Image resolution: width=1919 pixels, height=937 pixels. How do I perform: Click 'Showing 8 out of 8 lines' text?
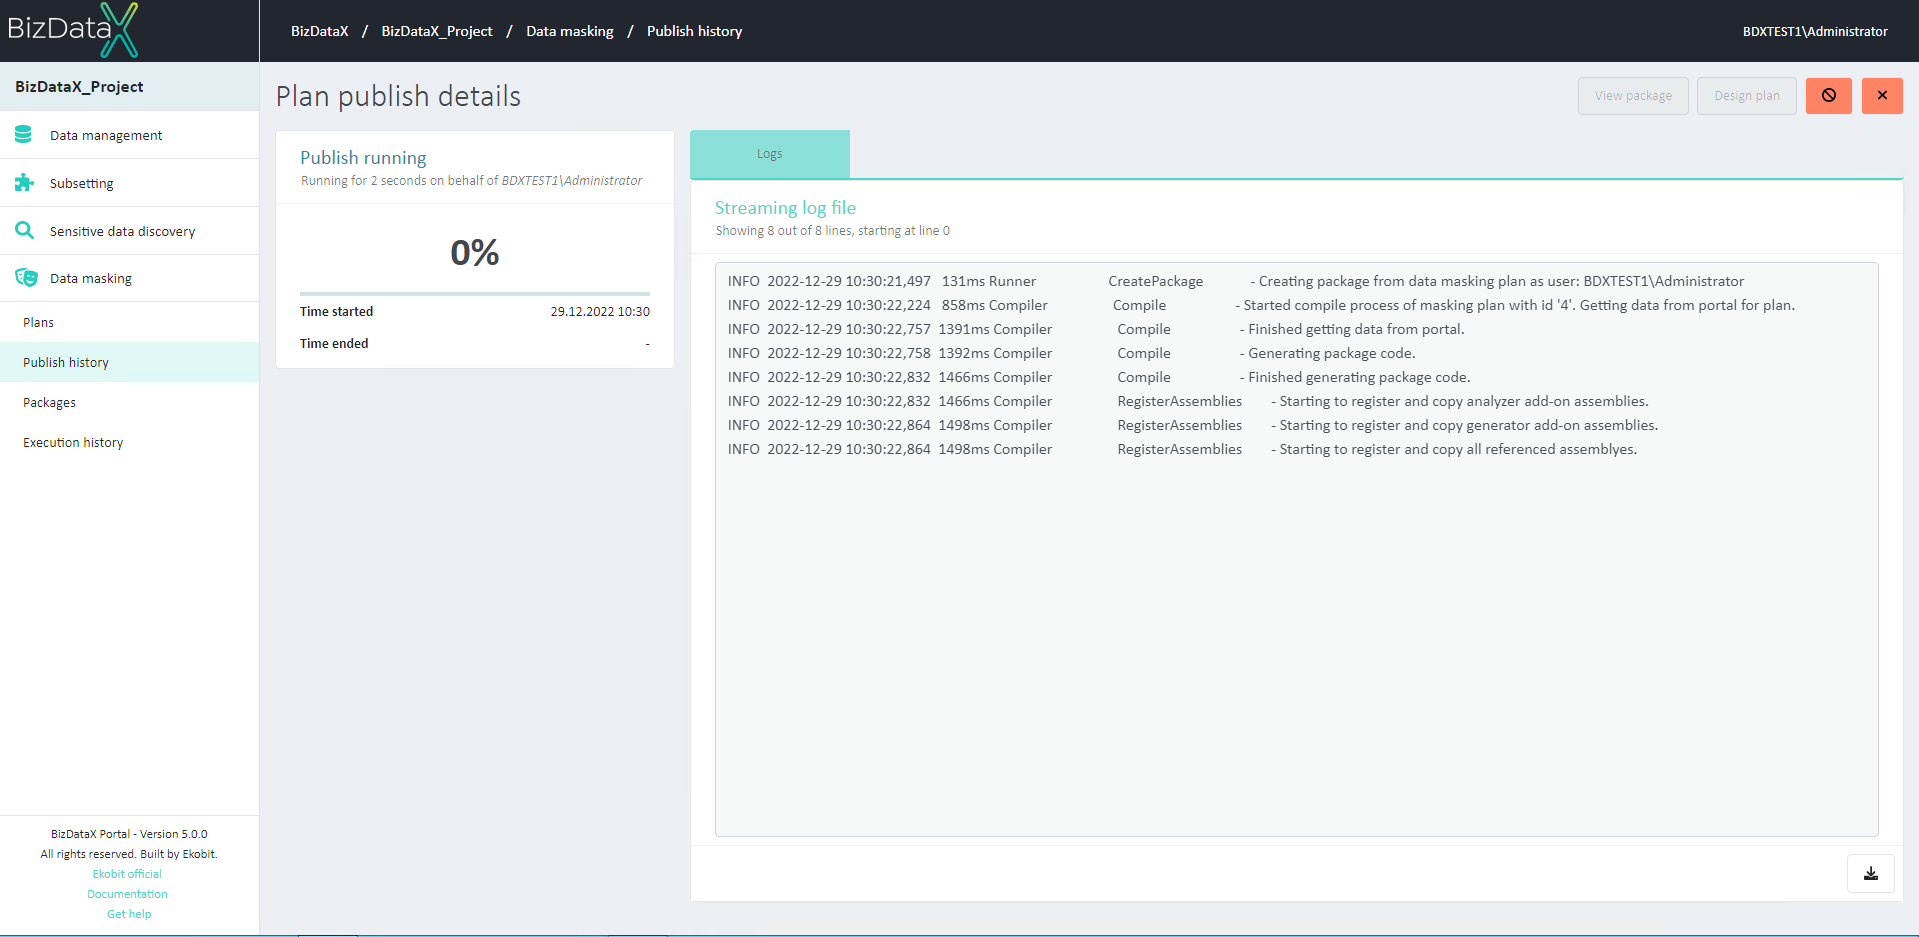(833, 231)
